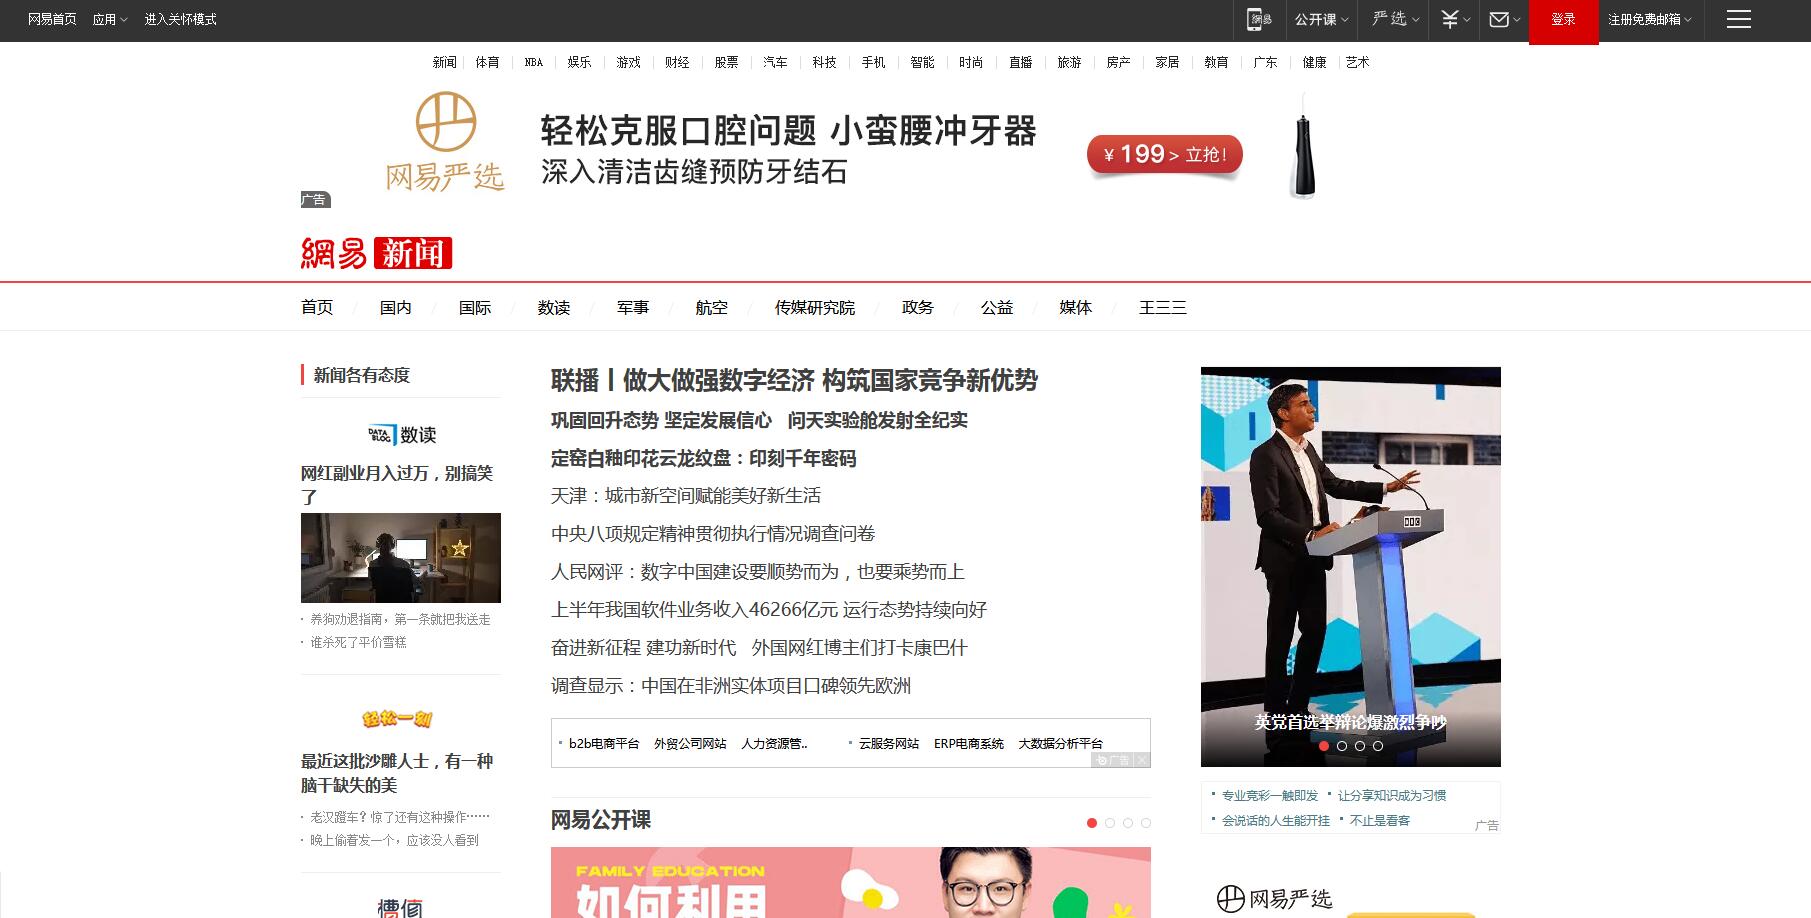Open 大数据分析平台 ad link
Viewport: 1811px width, 918px height.
point(1060,744)
